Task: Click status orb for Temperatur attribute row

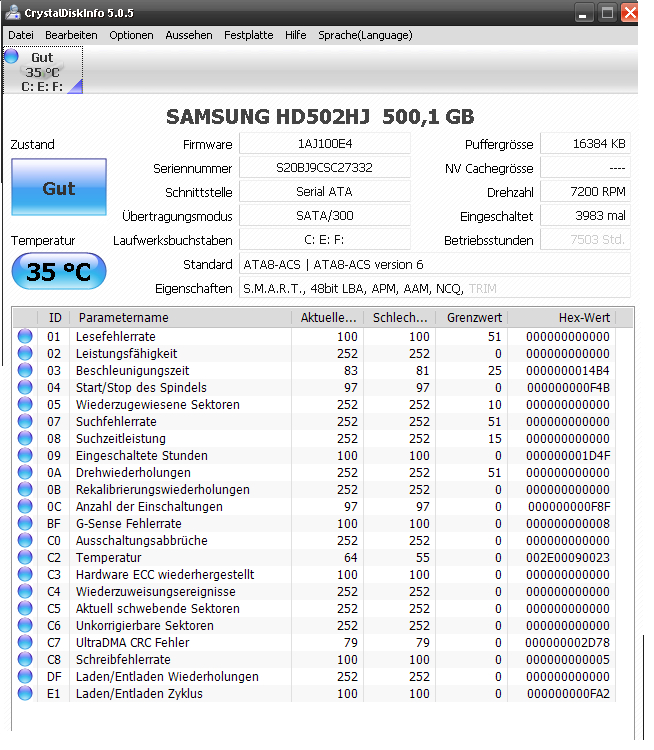Action: point(25,557)
